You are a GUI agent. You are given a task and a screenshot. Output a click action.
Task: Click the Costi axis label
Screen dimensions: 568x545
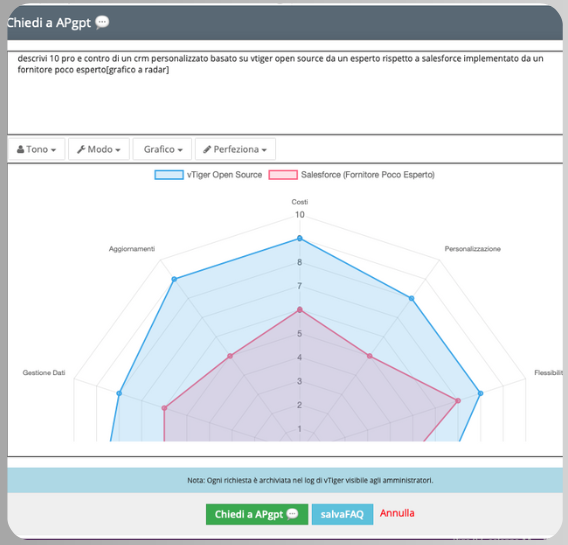pos(300,202)
